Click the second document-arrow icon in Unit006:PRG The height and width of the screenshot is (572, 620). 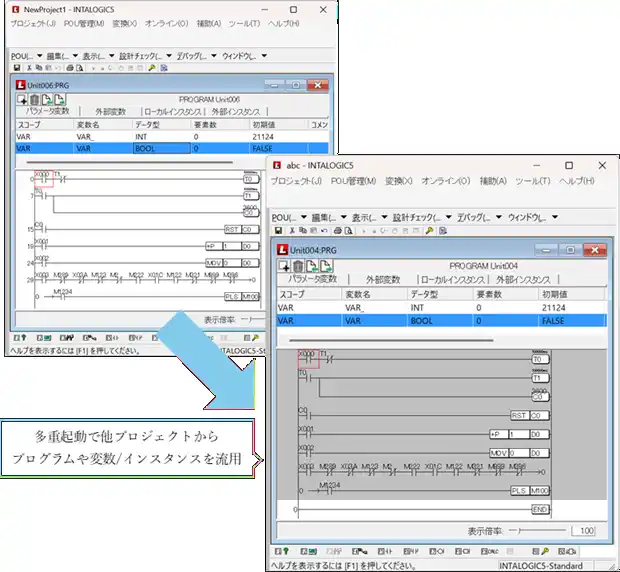tap(60, 99)
